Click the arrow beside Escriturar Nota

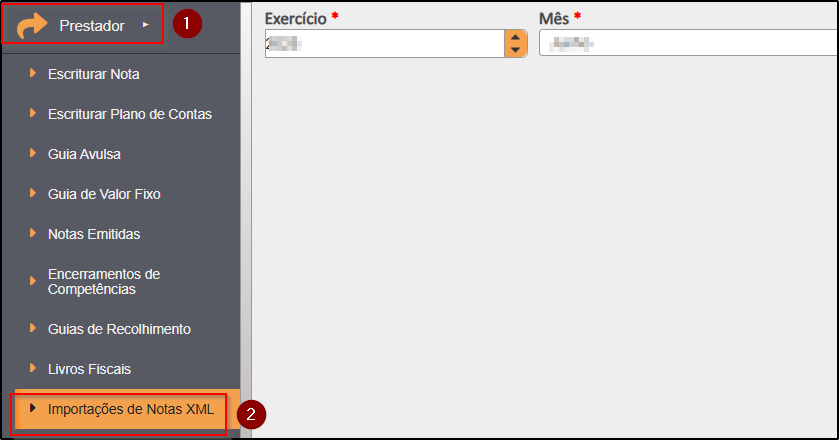[x=33, y=73]
